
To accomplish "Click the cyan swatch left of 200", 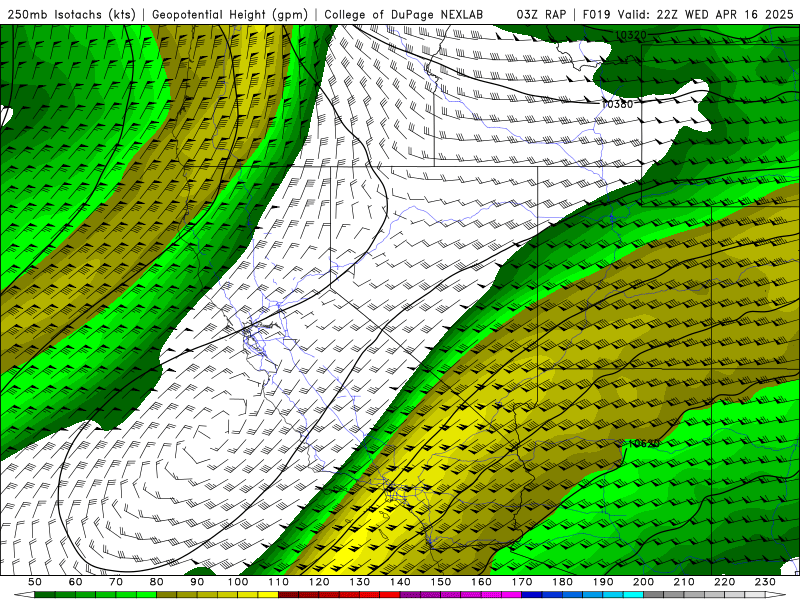I will (633, 595).
